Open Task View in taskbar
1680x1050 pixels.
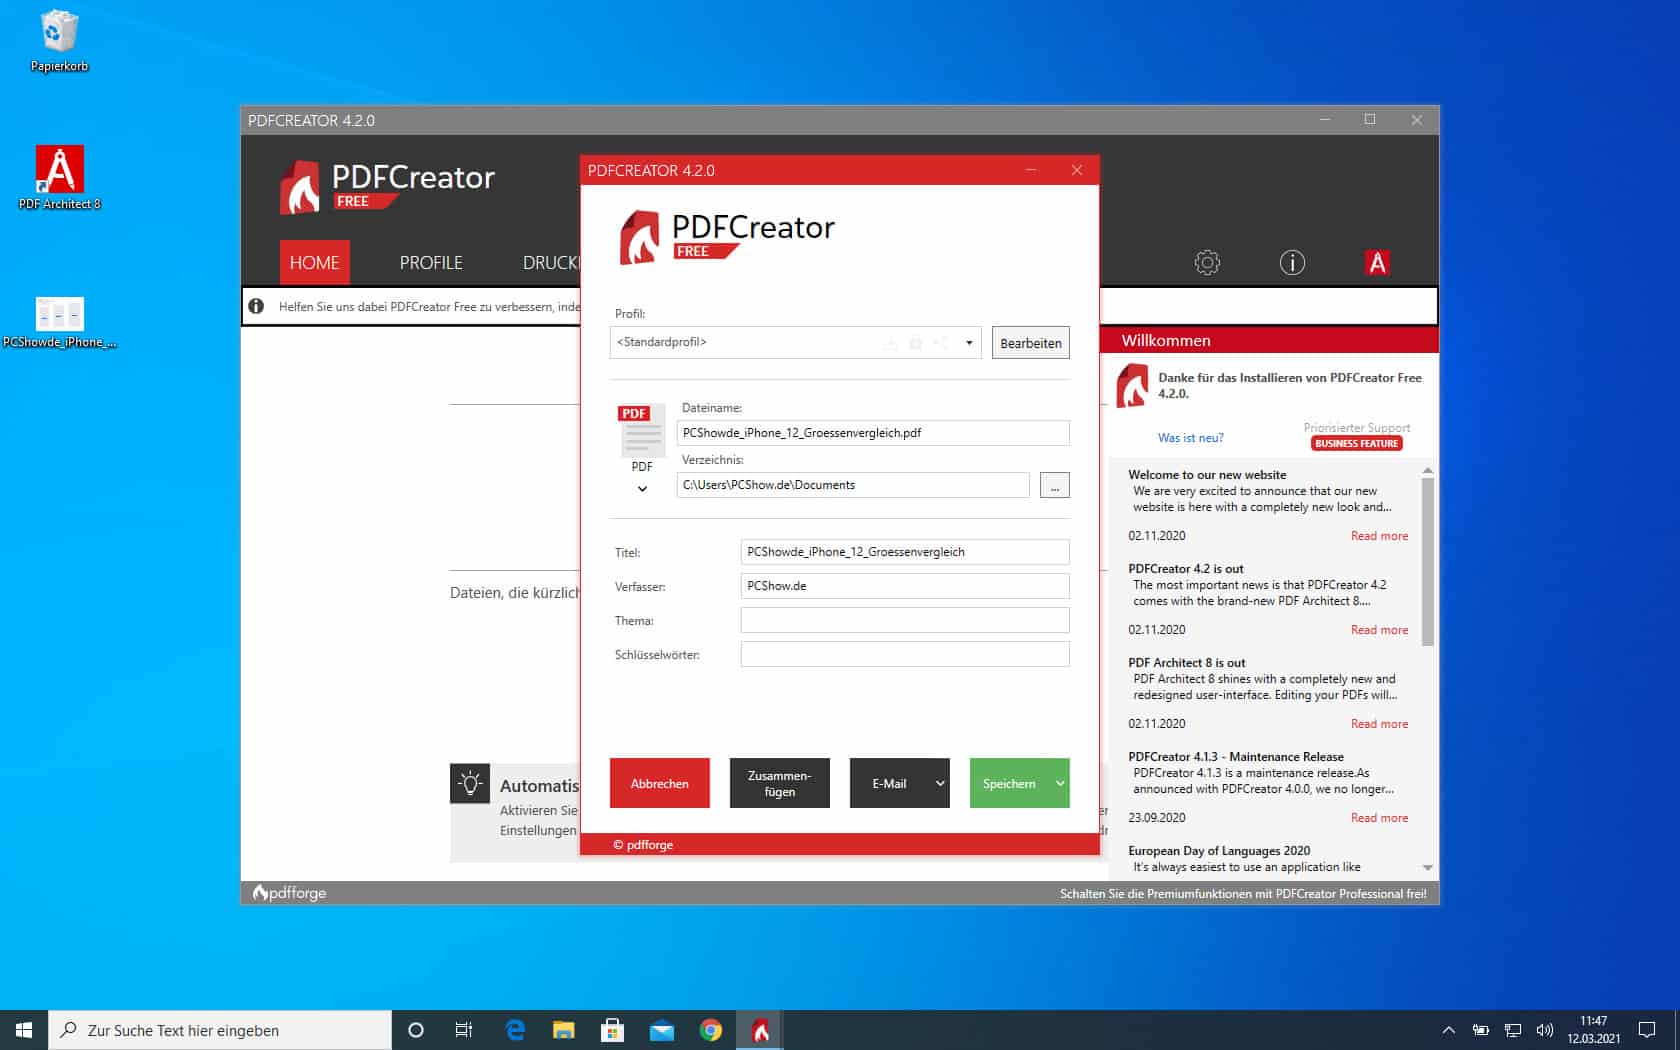[x=464, y=1030]
